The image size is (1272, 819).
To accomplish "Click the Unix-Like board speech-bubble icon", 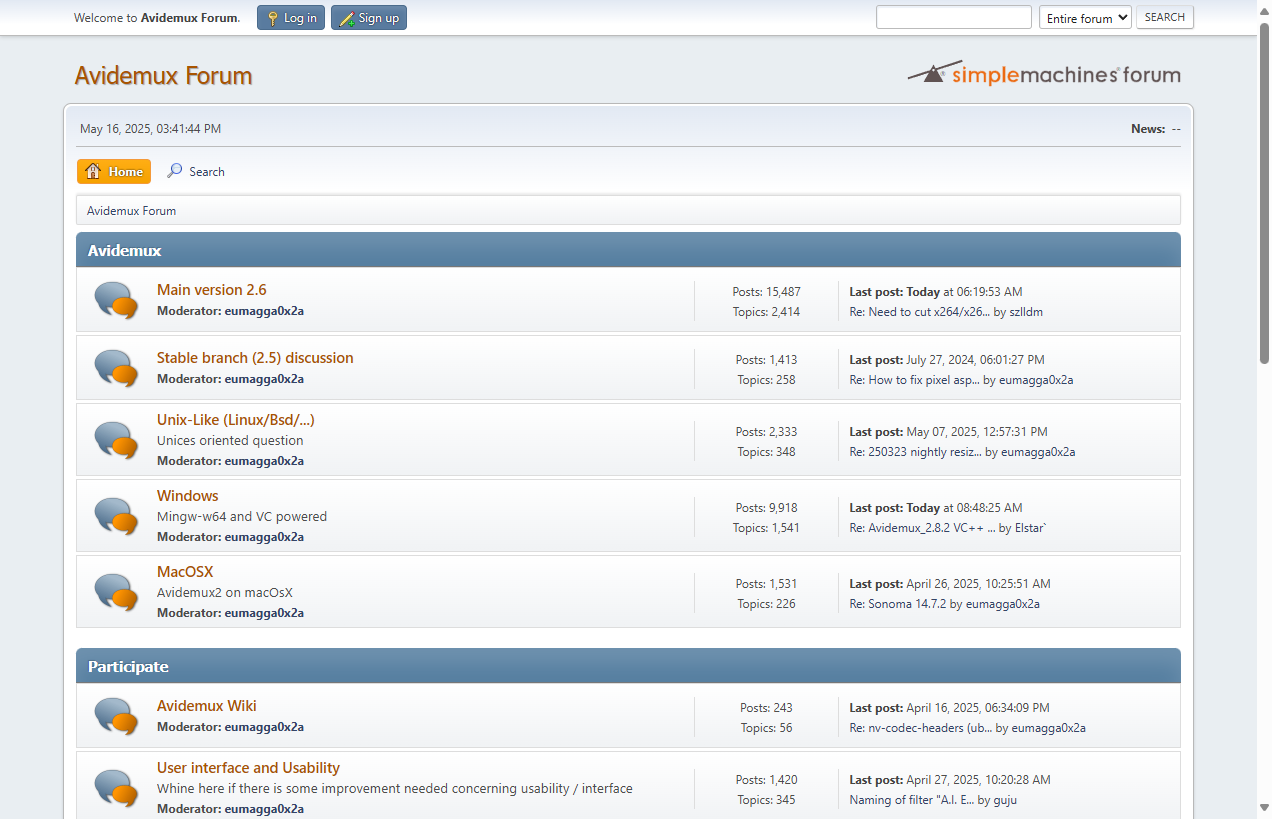I will 116,440.
